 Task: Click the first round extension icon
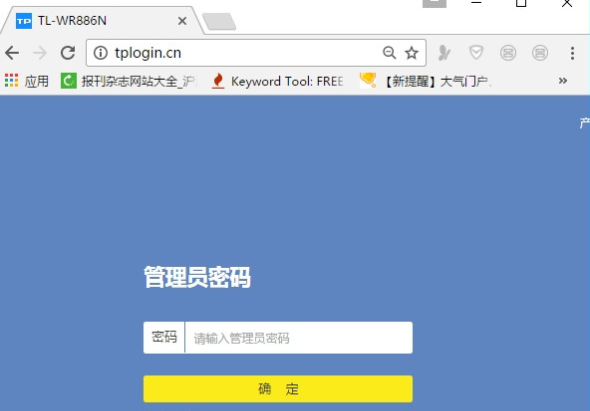tap(508, 53)
